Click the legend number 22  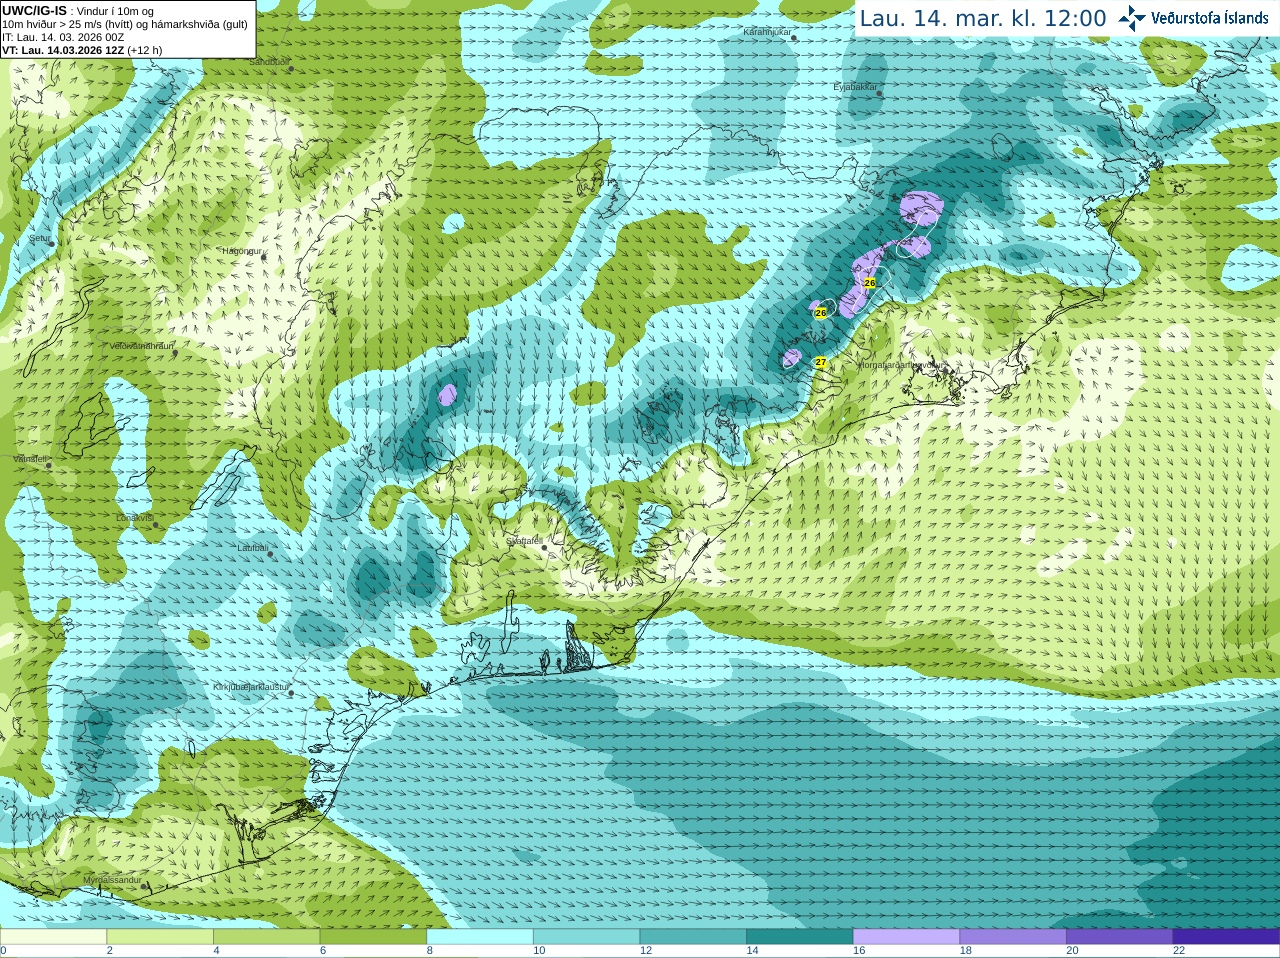[x=1179, y=951]
